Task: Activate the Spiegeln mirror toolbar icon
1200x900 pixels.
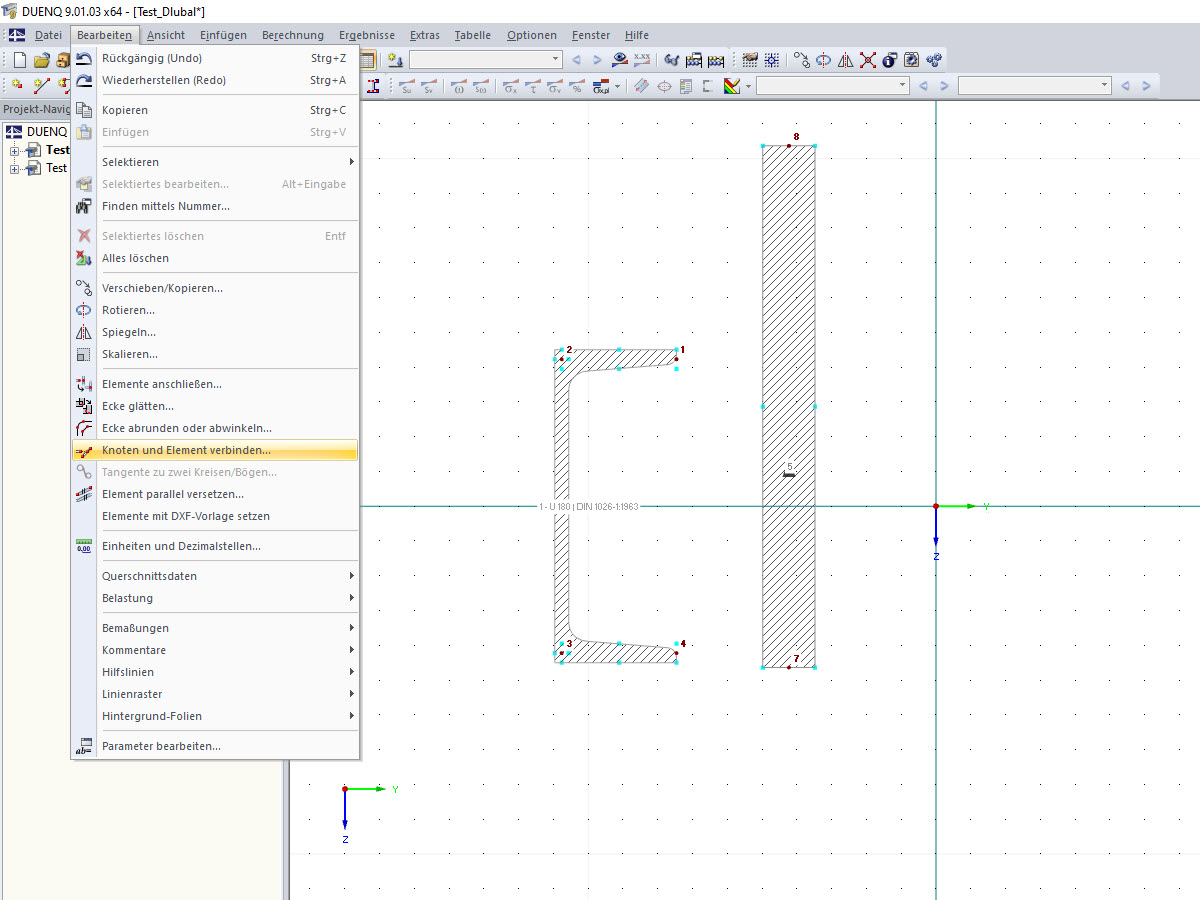Action: point(845,60)
